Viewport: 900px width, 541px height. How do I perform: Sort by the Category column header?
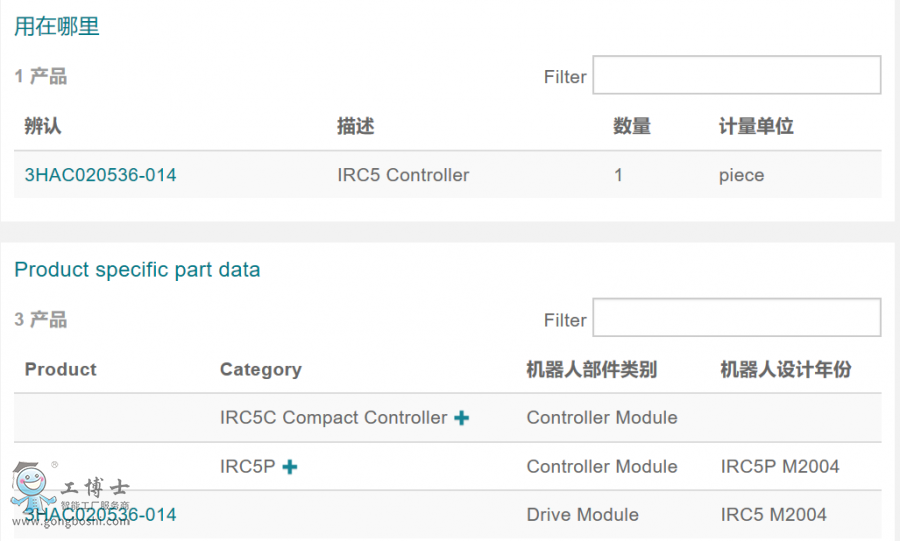[x=260, y=369]
